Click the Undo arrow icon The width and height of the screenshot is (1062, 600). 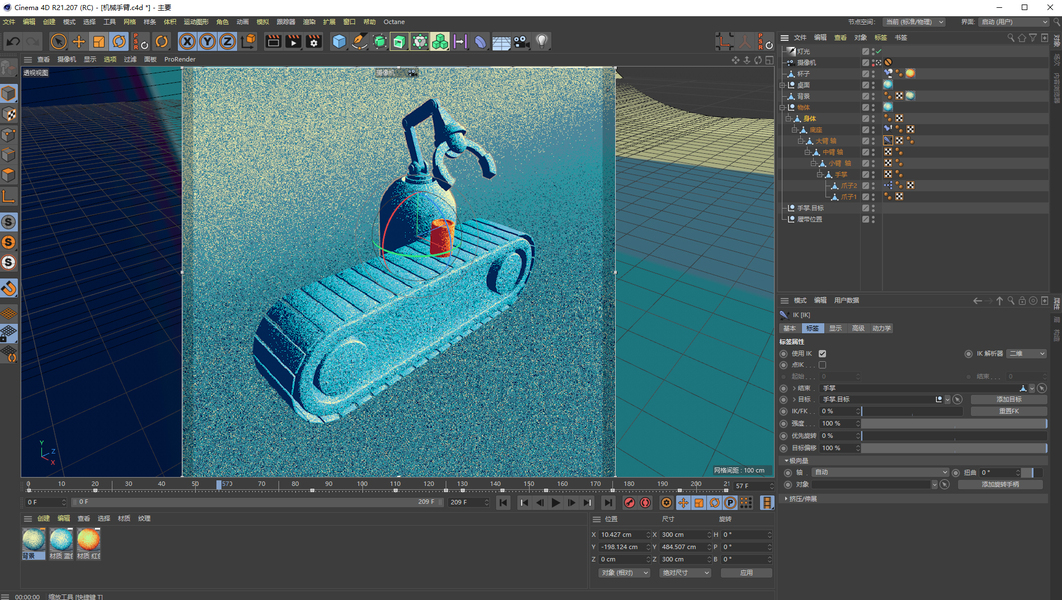[x=13, y=41]
